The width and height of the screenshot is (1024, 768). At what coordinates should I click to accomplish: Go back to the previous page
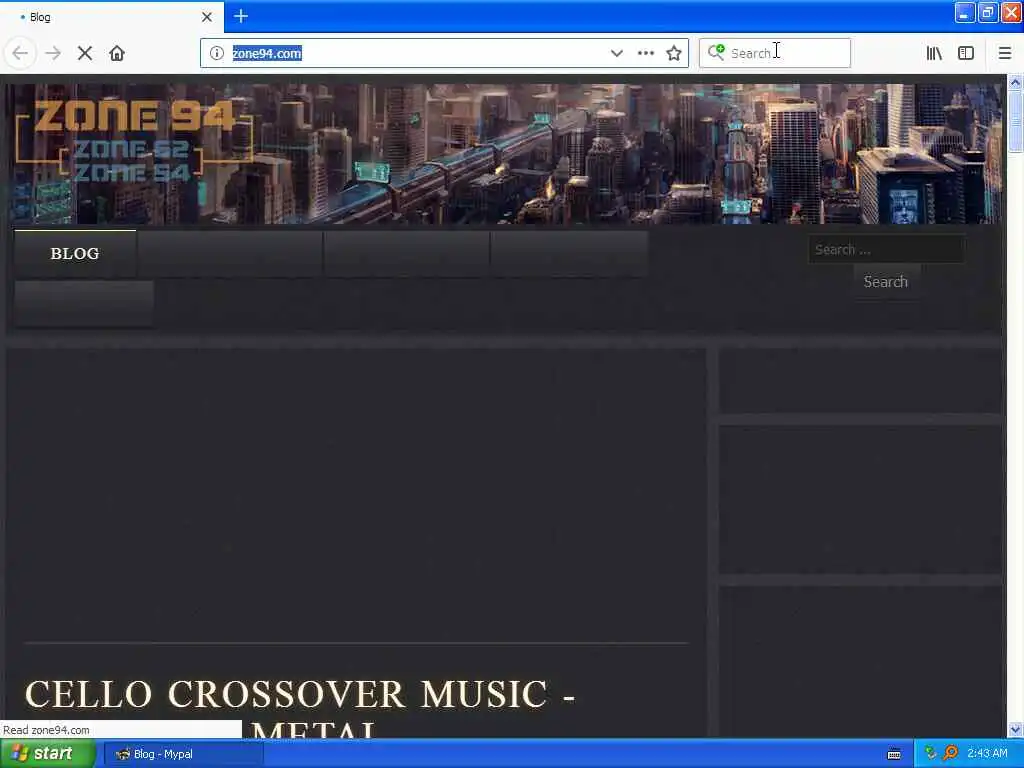[20, 53]
